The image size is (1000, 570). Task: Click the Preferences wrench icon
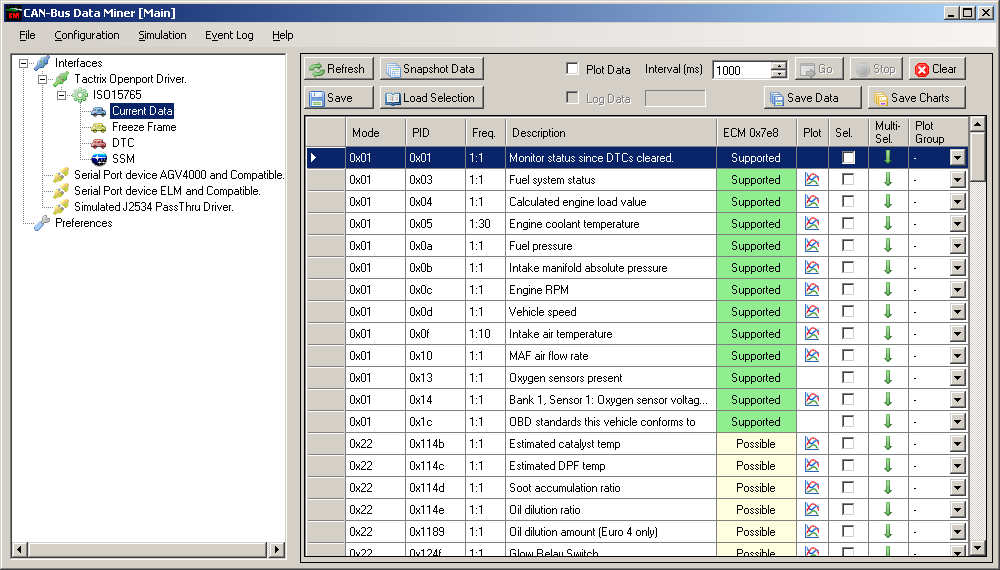42,223
